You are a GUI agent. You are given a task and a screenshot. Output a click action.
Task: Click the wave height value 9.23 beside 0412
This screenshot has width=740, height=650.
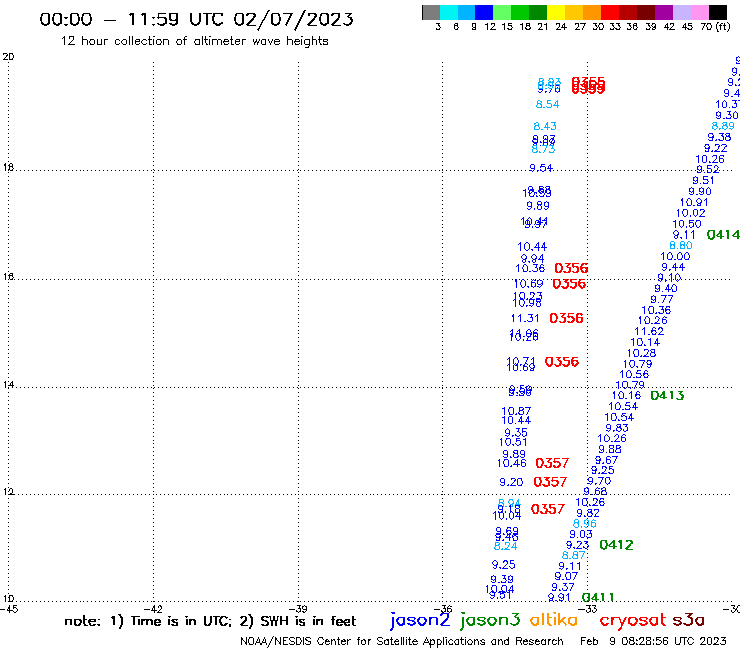(x=578, y=545)
